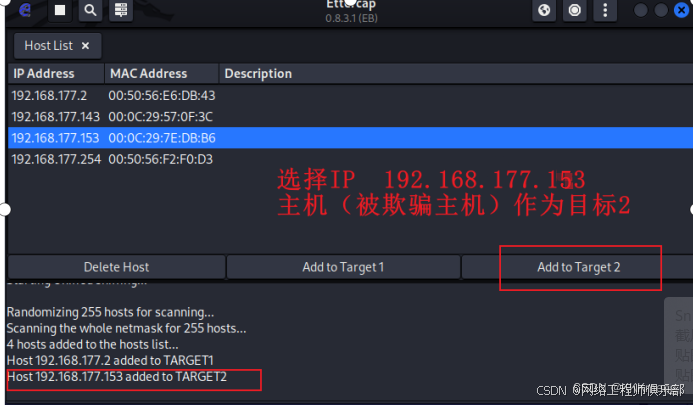Image resolution: width=693 pixels, height=405 pixels.
Task: Select host 192.168.177.254 row
Action: [x=350, y=159]
